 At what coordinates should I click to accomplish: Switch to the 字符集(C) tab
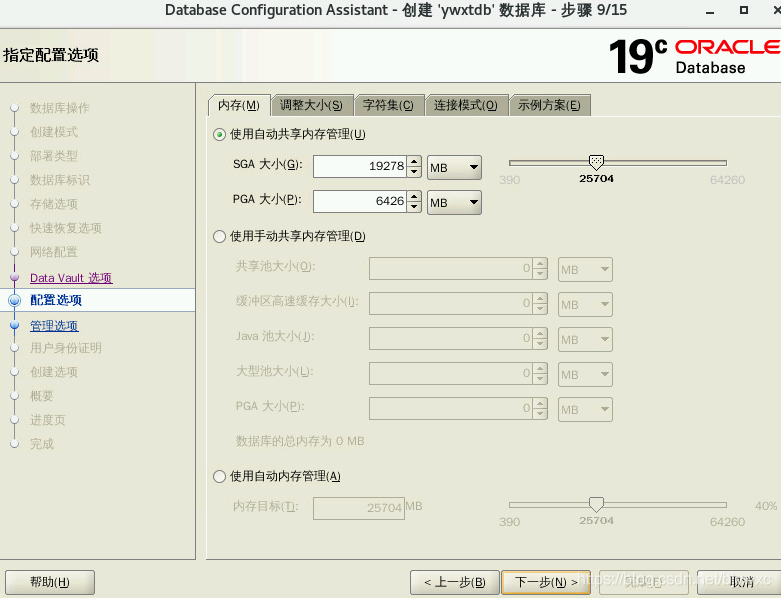tap(389, 105)
